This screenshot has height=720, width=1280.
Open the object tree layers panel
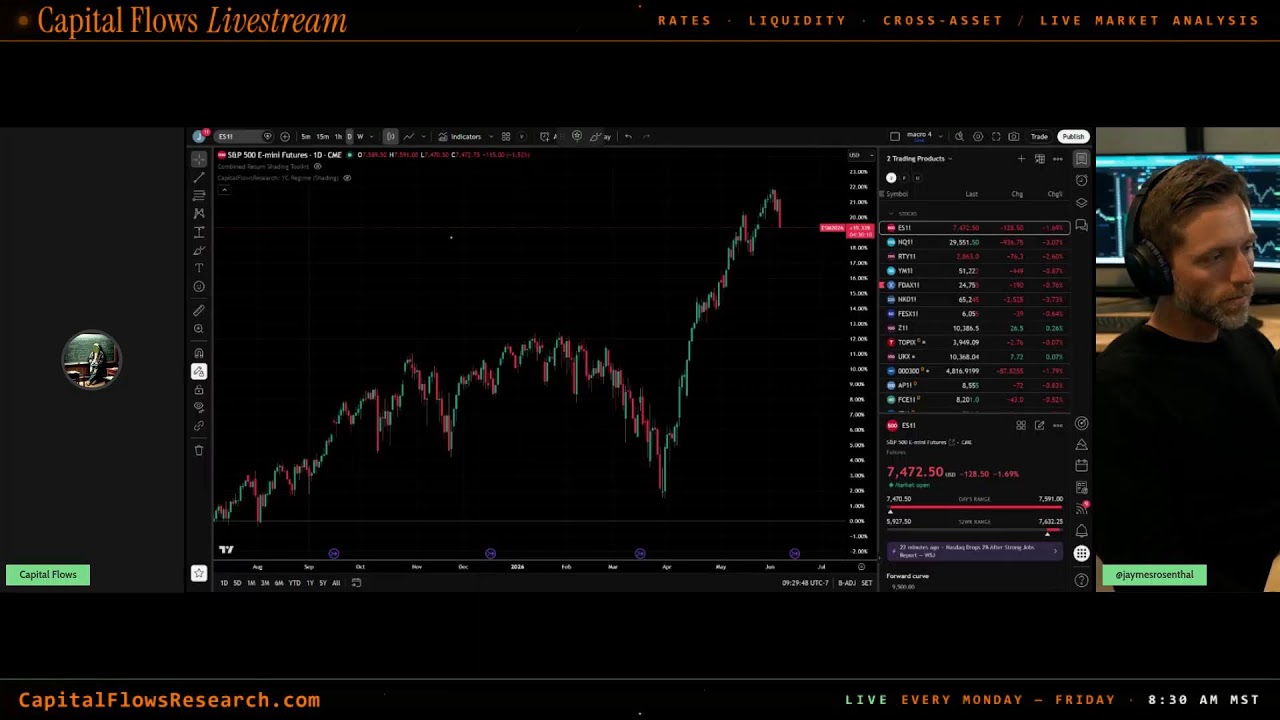1081,203
